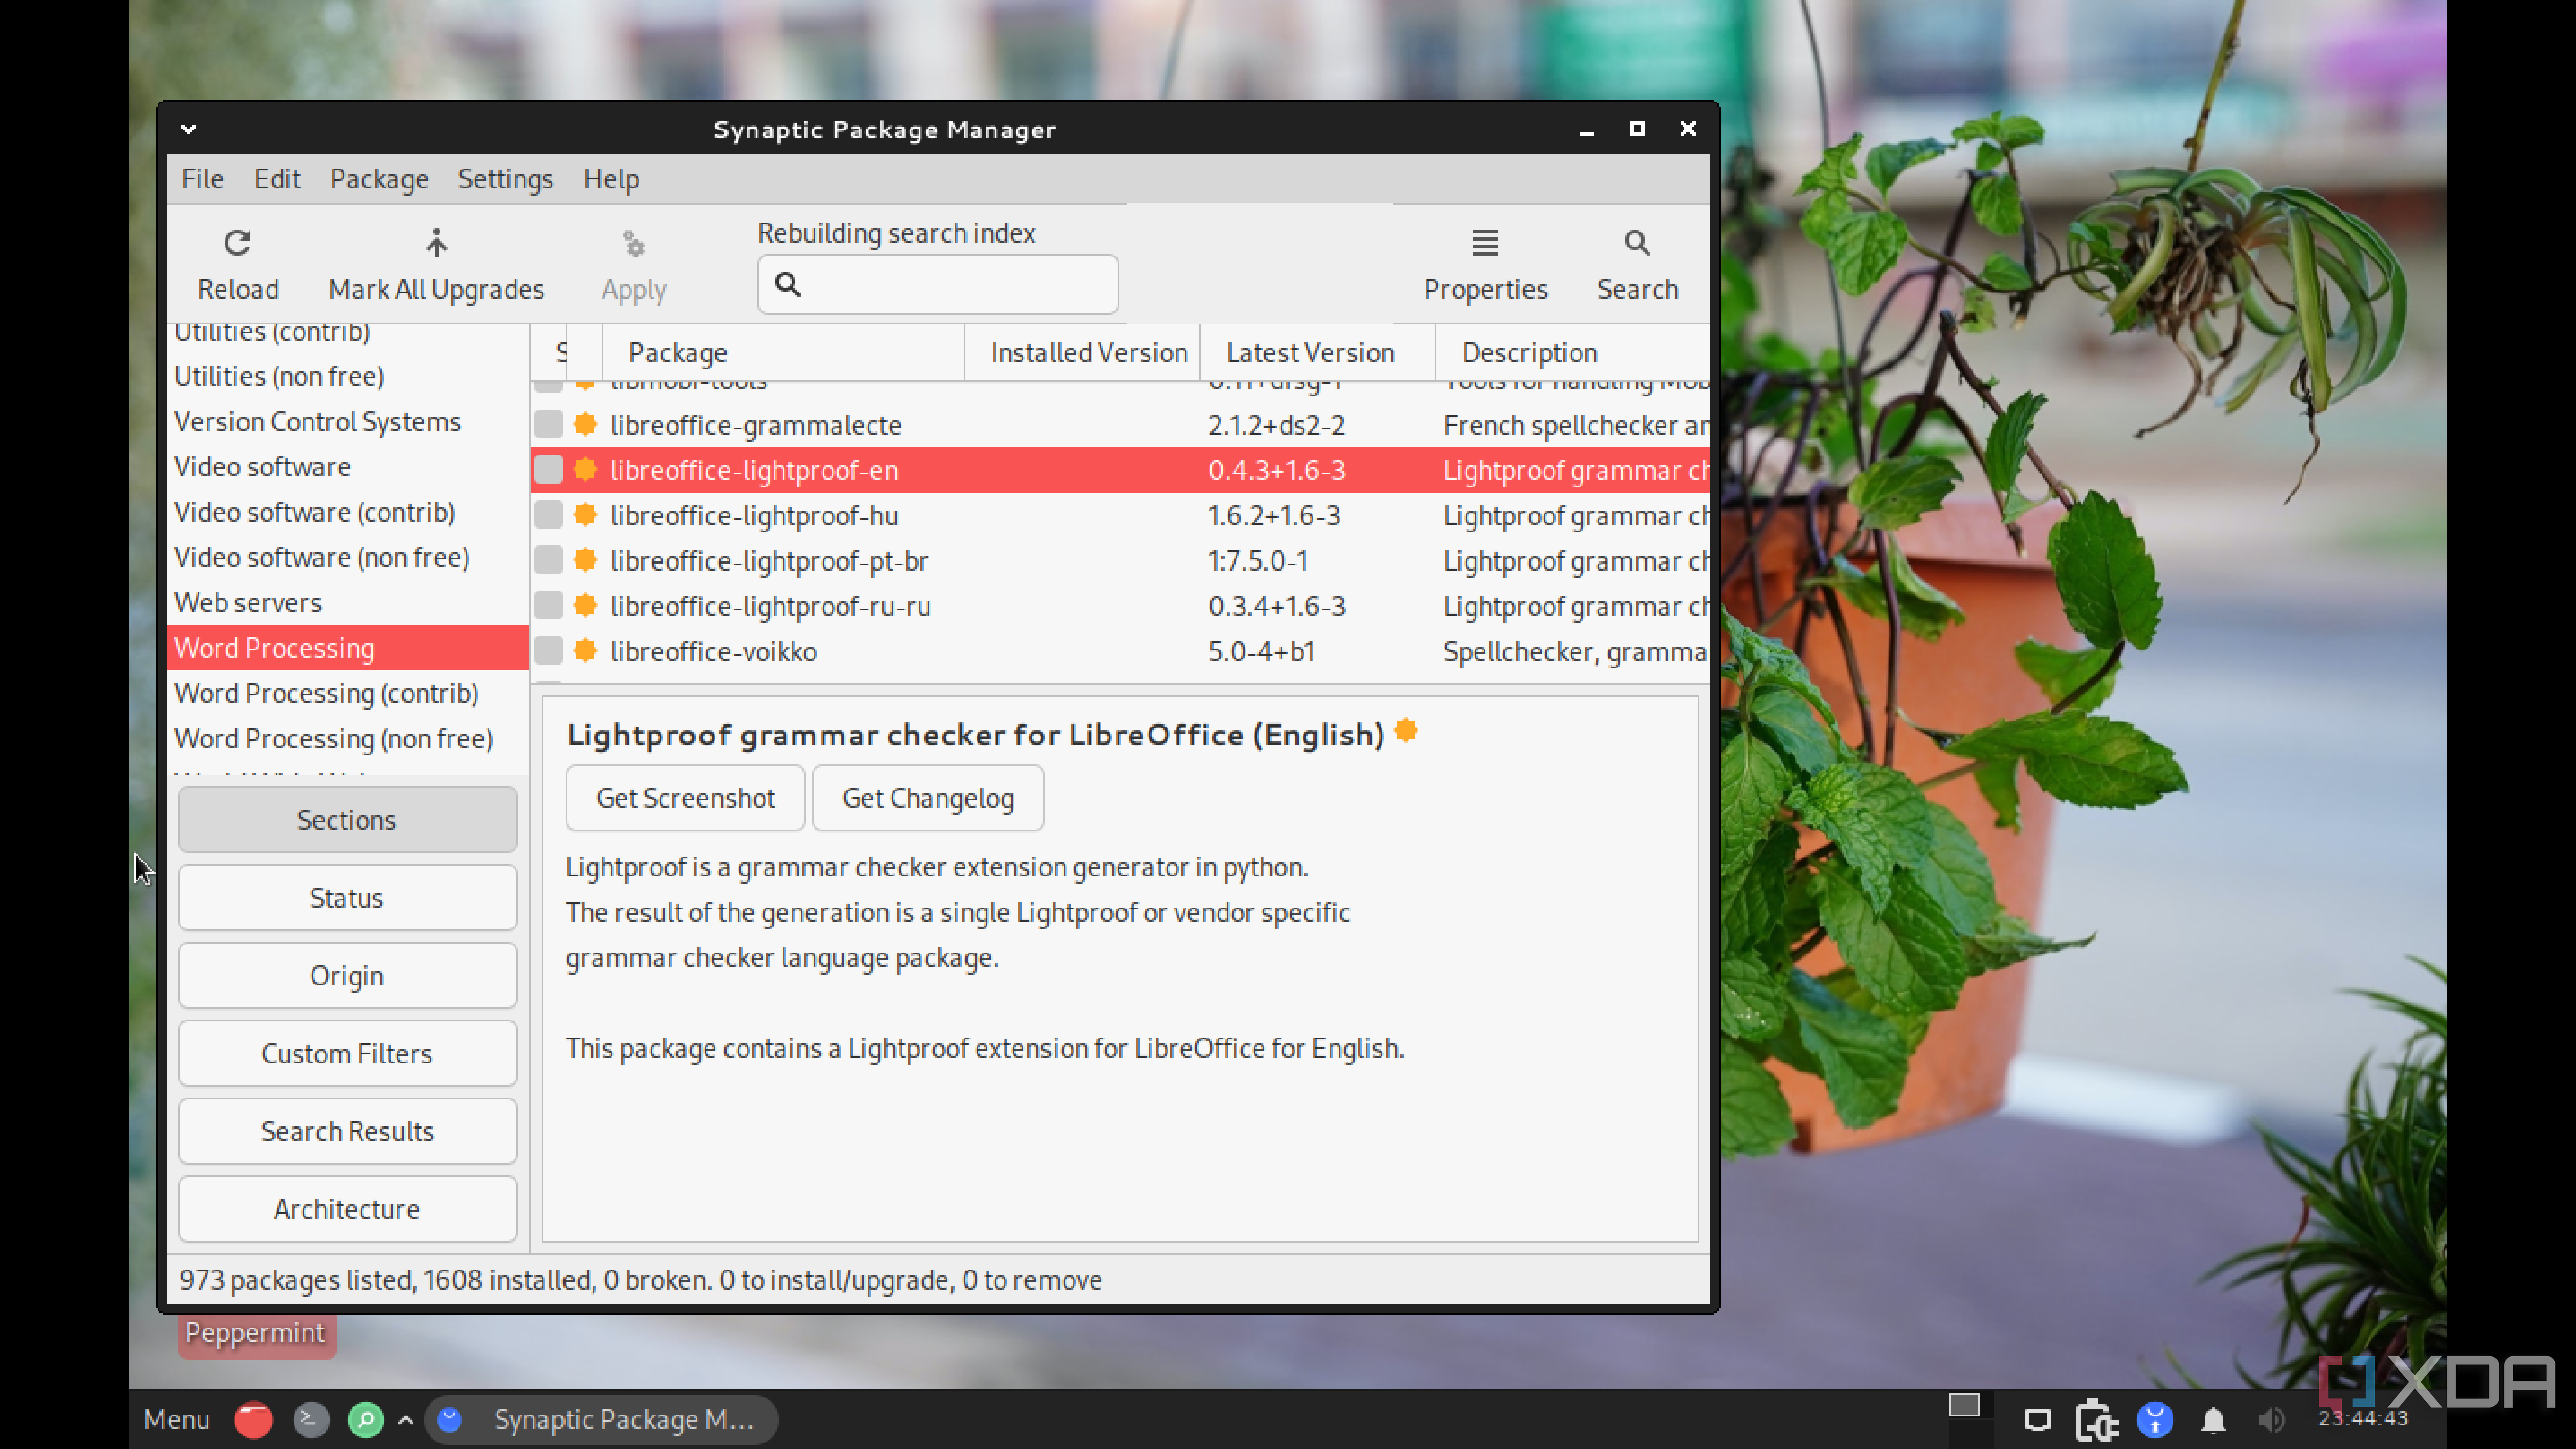Screen dimensions: 2576x1449
Task: Switch to Origin view
Action: pos(347,976)
